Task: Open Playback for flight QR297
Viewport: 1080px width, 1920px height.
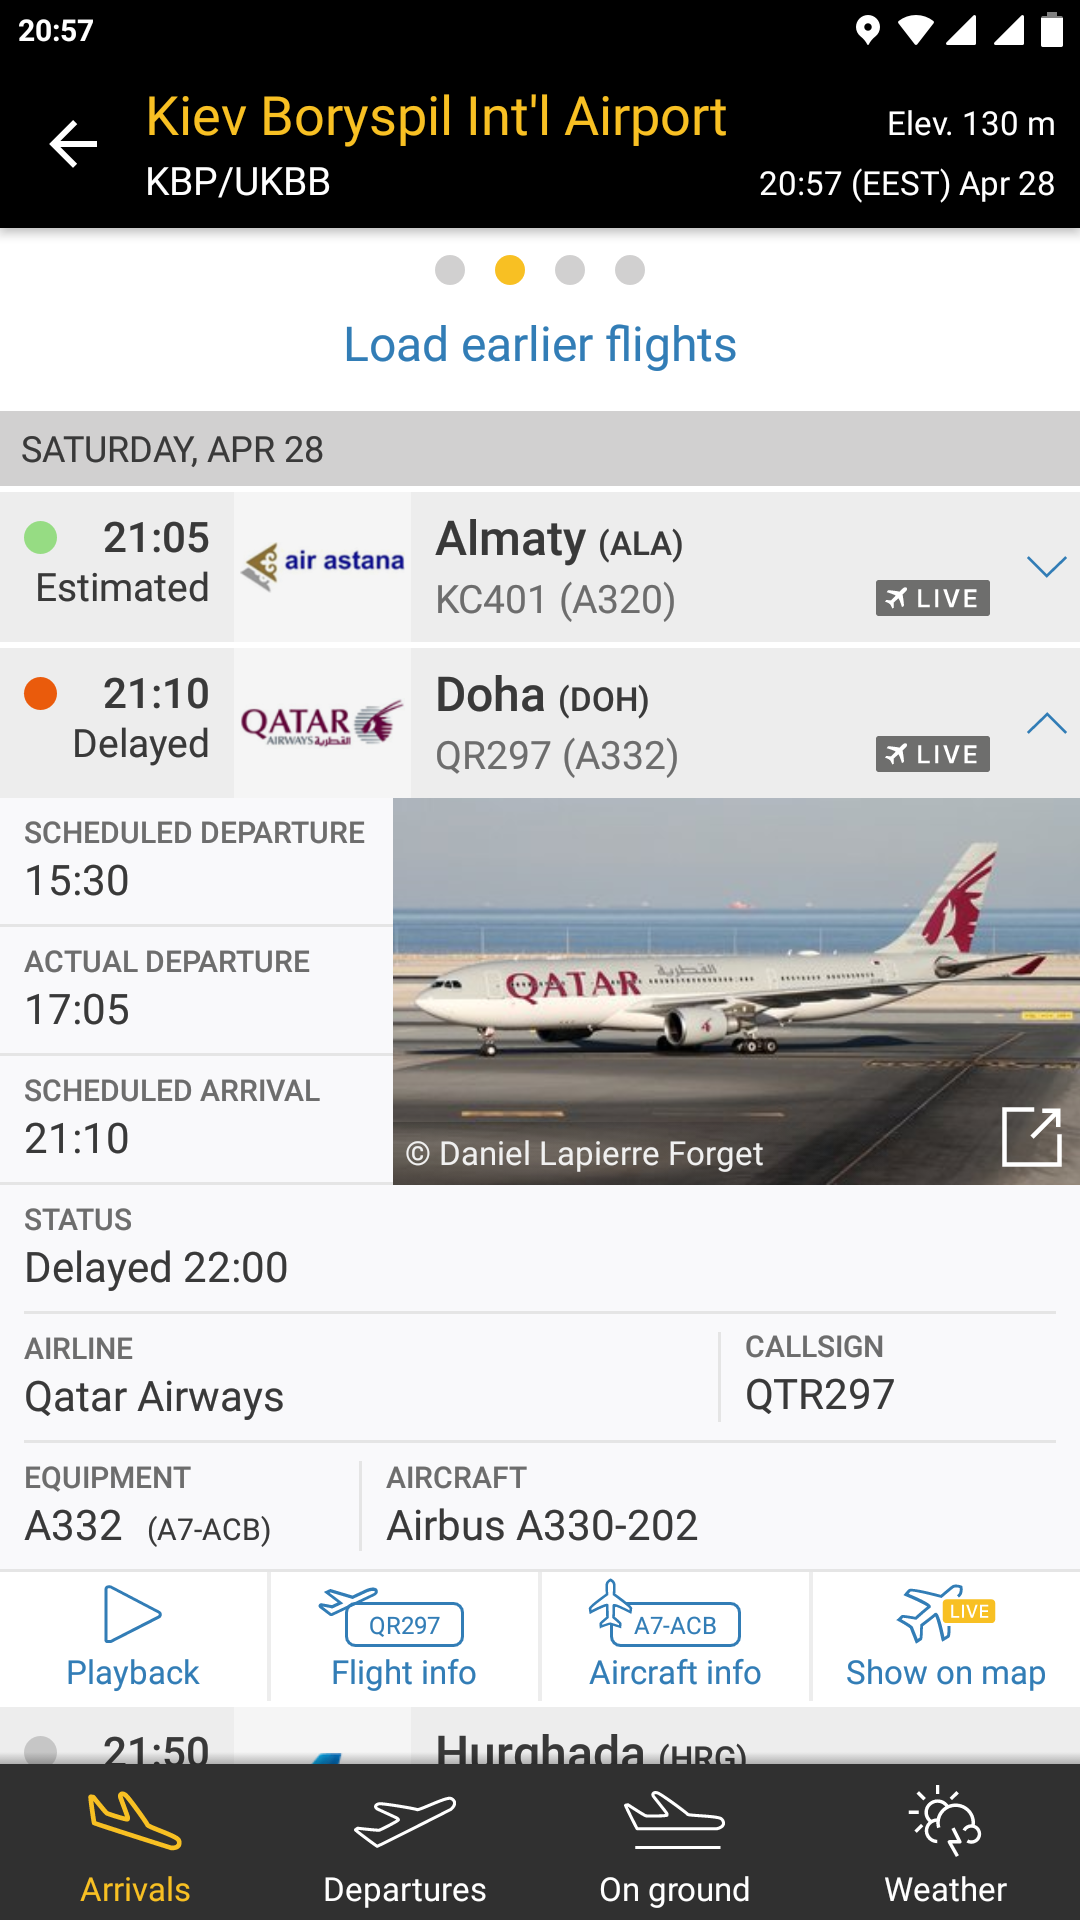Action: point(133,1637)
